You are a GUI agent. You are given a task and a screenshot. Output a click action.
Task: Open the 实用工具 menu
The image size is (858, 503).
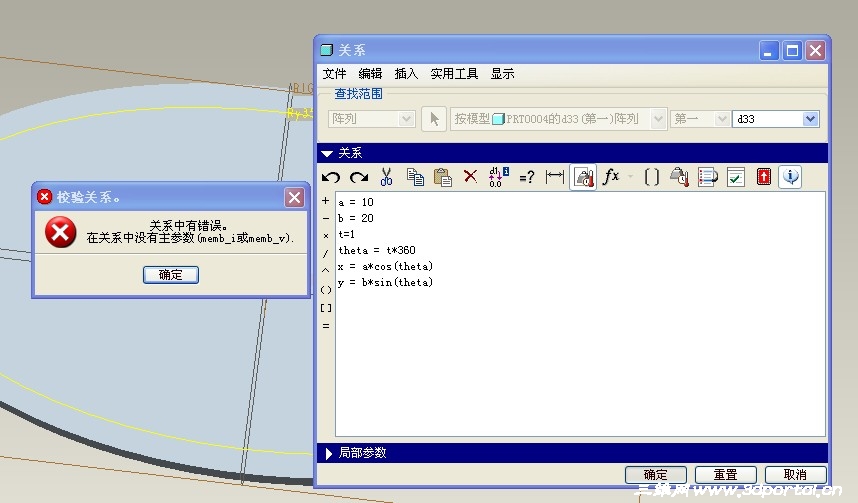click(454, 74)
